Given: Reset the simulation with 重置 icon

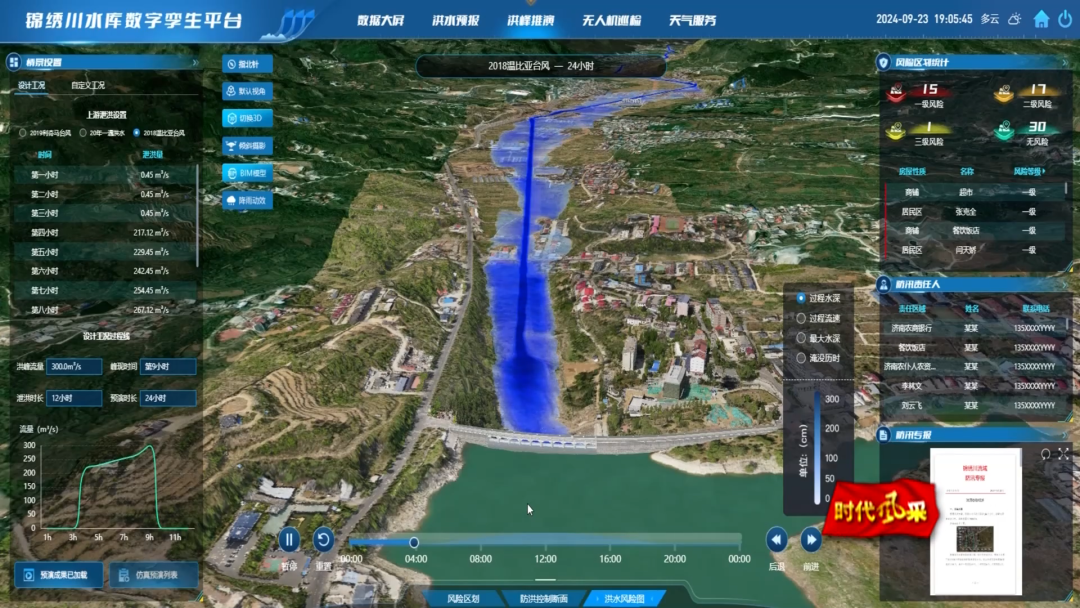Looking at the screenshot, I should pos(323,540).
